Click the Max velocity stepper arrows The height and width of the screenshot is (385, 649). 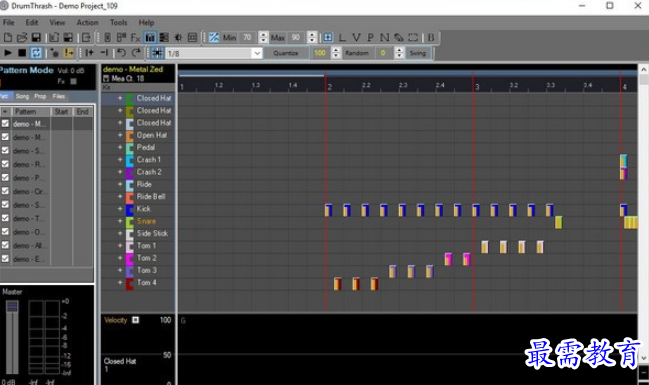click(x=312, y=38)
